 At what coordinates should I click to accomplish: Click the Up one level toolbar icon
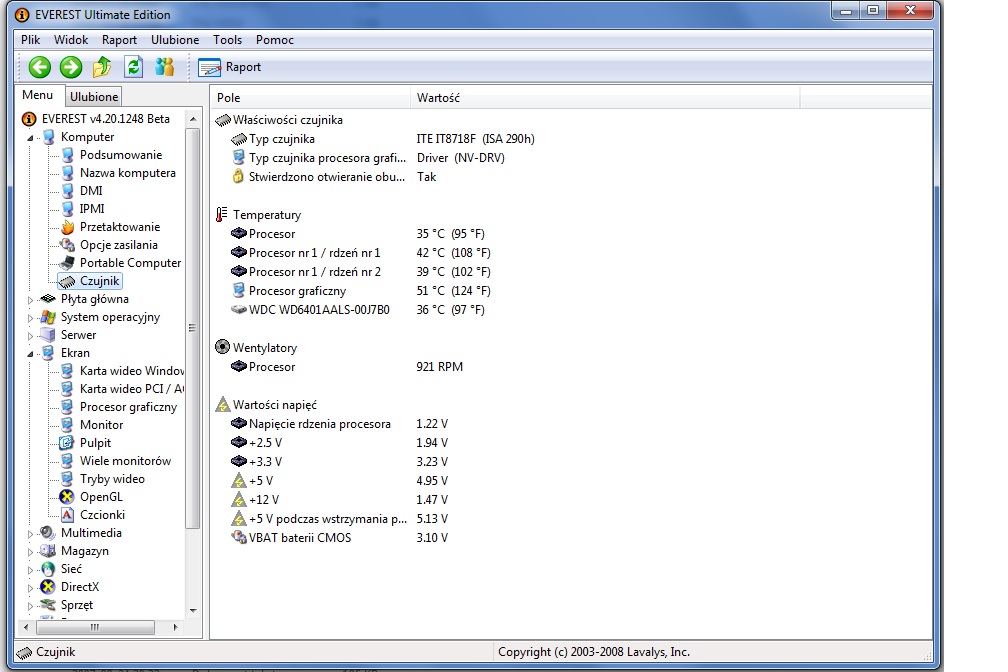coord(102,67)
